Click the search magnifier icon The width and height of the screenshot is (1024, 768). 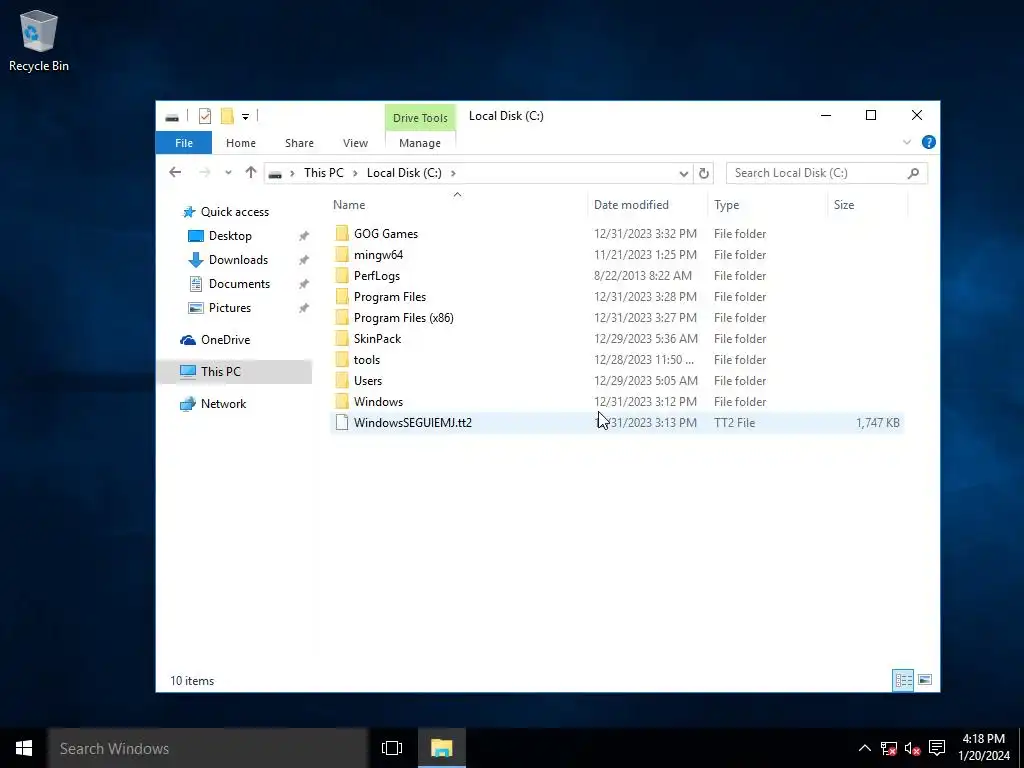point(914,173)
